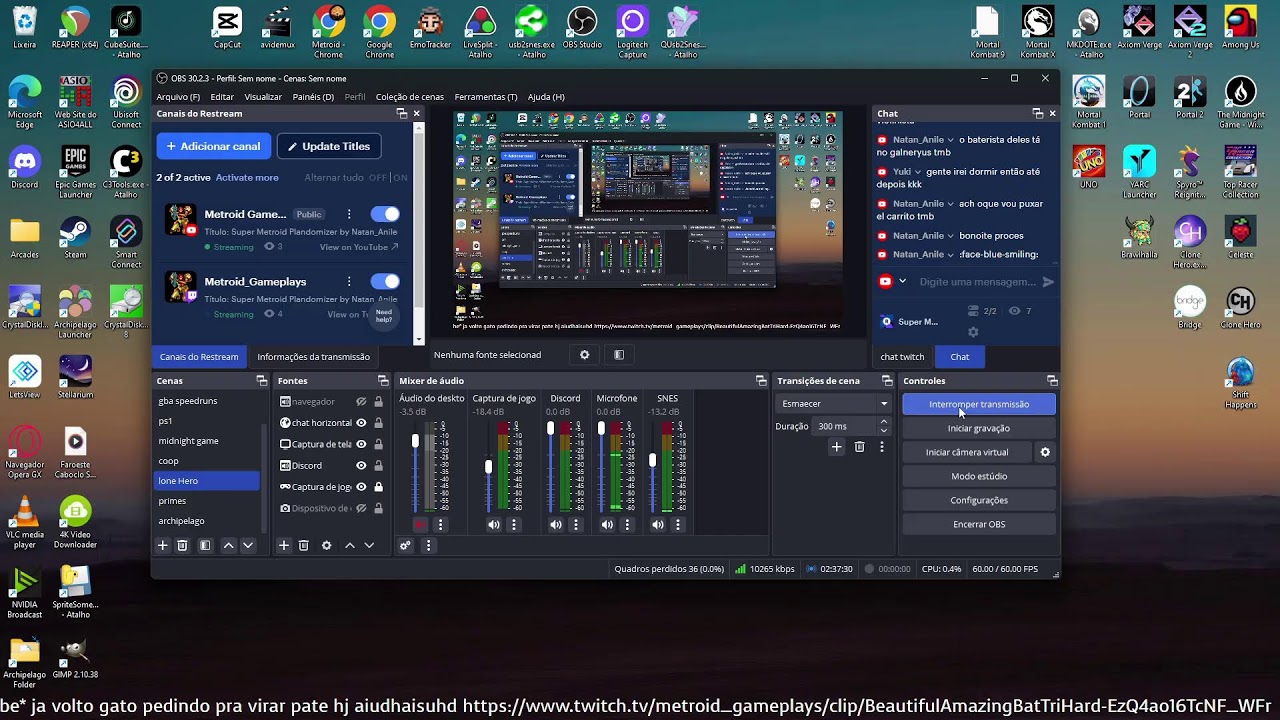Follow the Activate more link

click(247, 178)
